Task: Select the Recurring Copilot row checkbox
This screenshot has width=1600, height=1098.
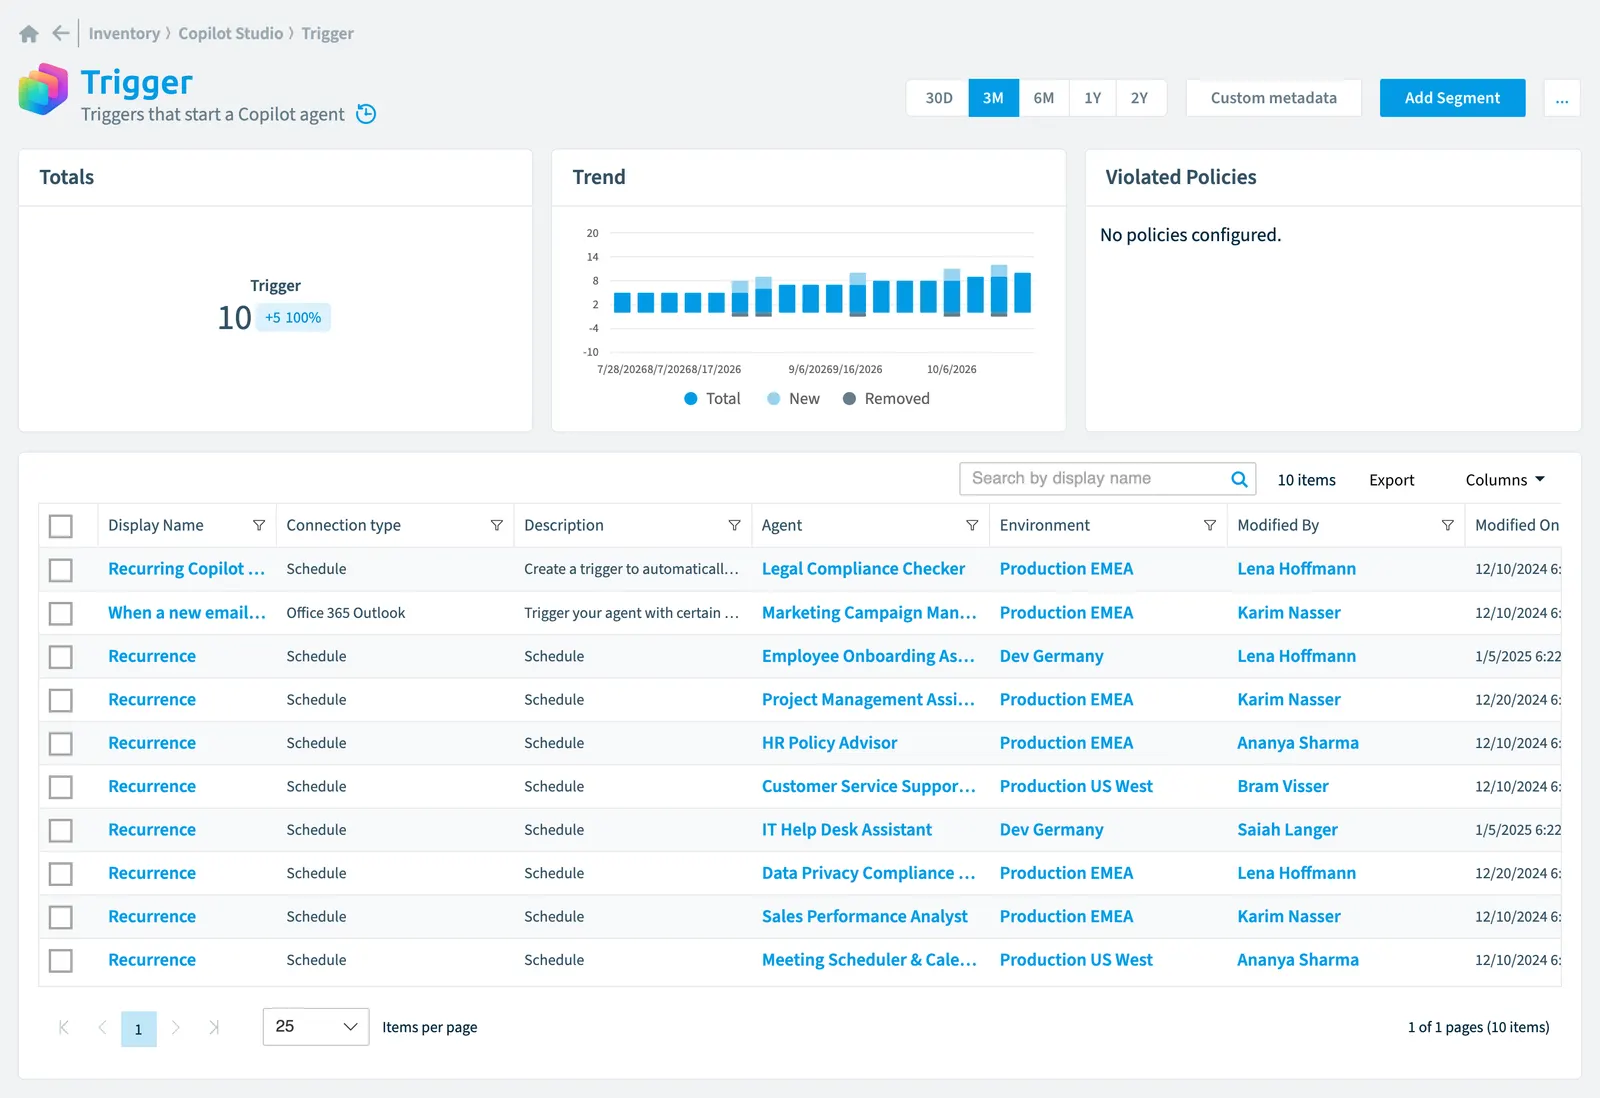Action: tap(61, 570)
